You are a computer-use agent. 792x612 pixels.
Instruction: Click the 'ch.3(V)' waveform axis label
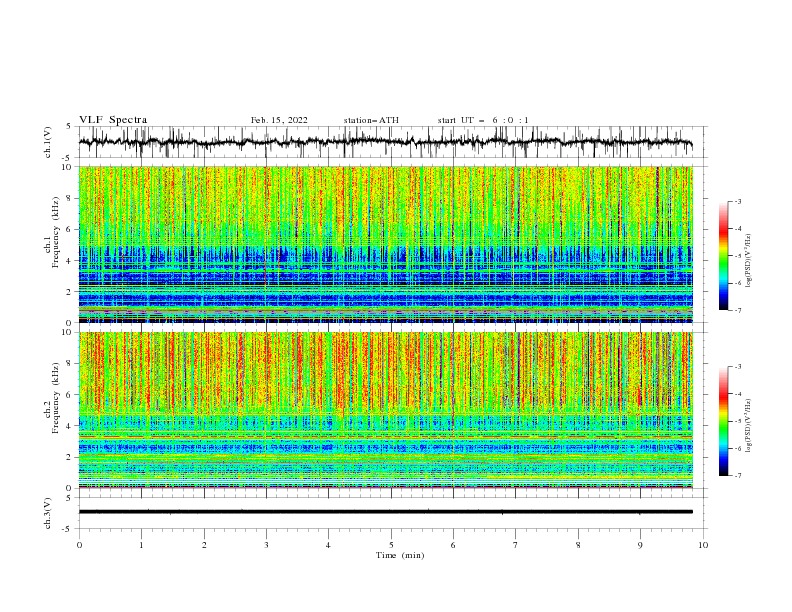(48, 513)
